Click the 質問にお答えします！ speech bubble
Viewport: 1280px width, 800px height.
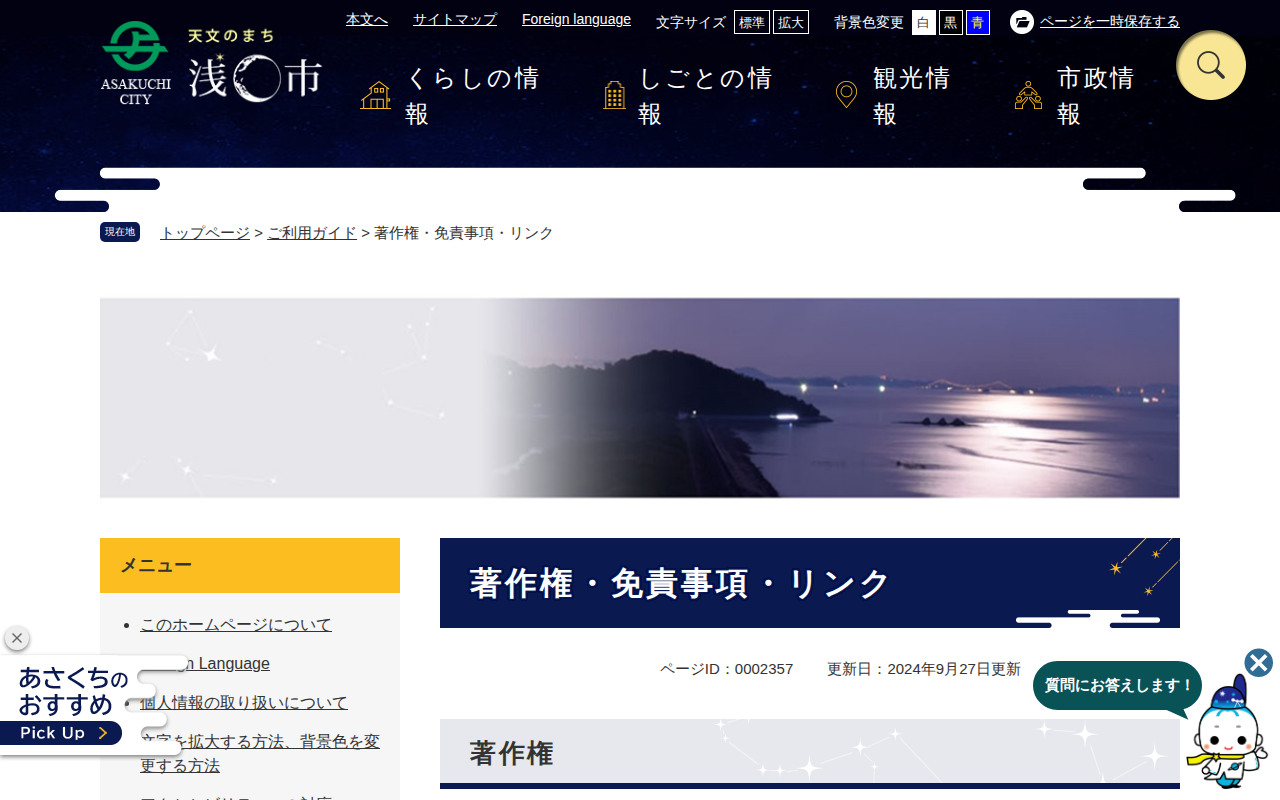(x=1117, y=686)
